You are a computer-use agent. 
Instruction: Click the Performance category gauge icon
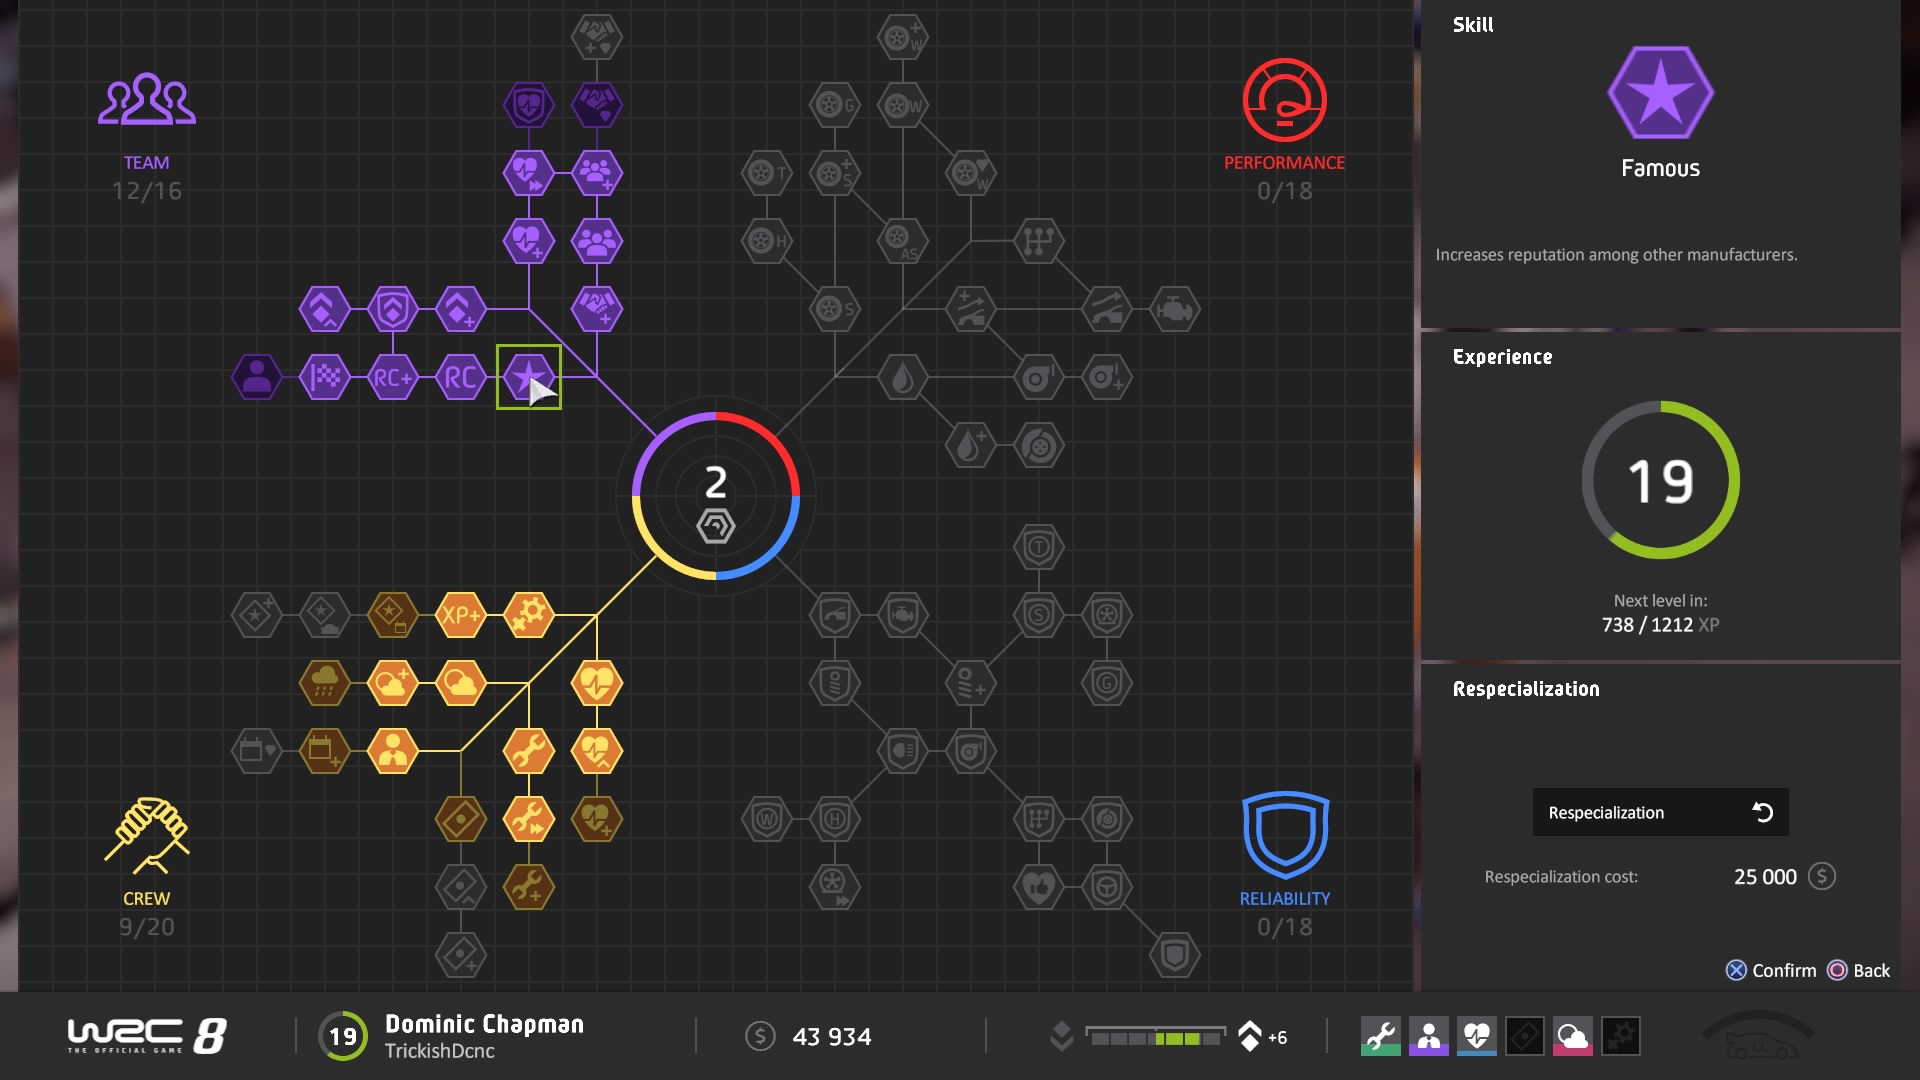(1284, 100)
